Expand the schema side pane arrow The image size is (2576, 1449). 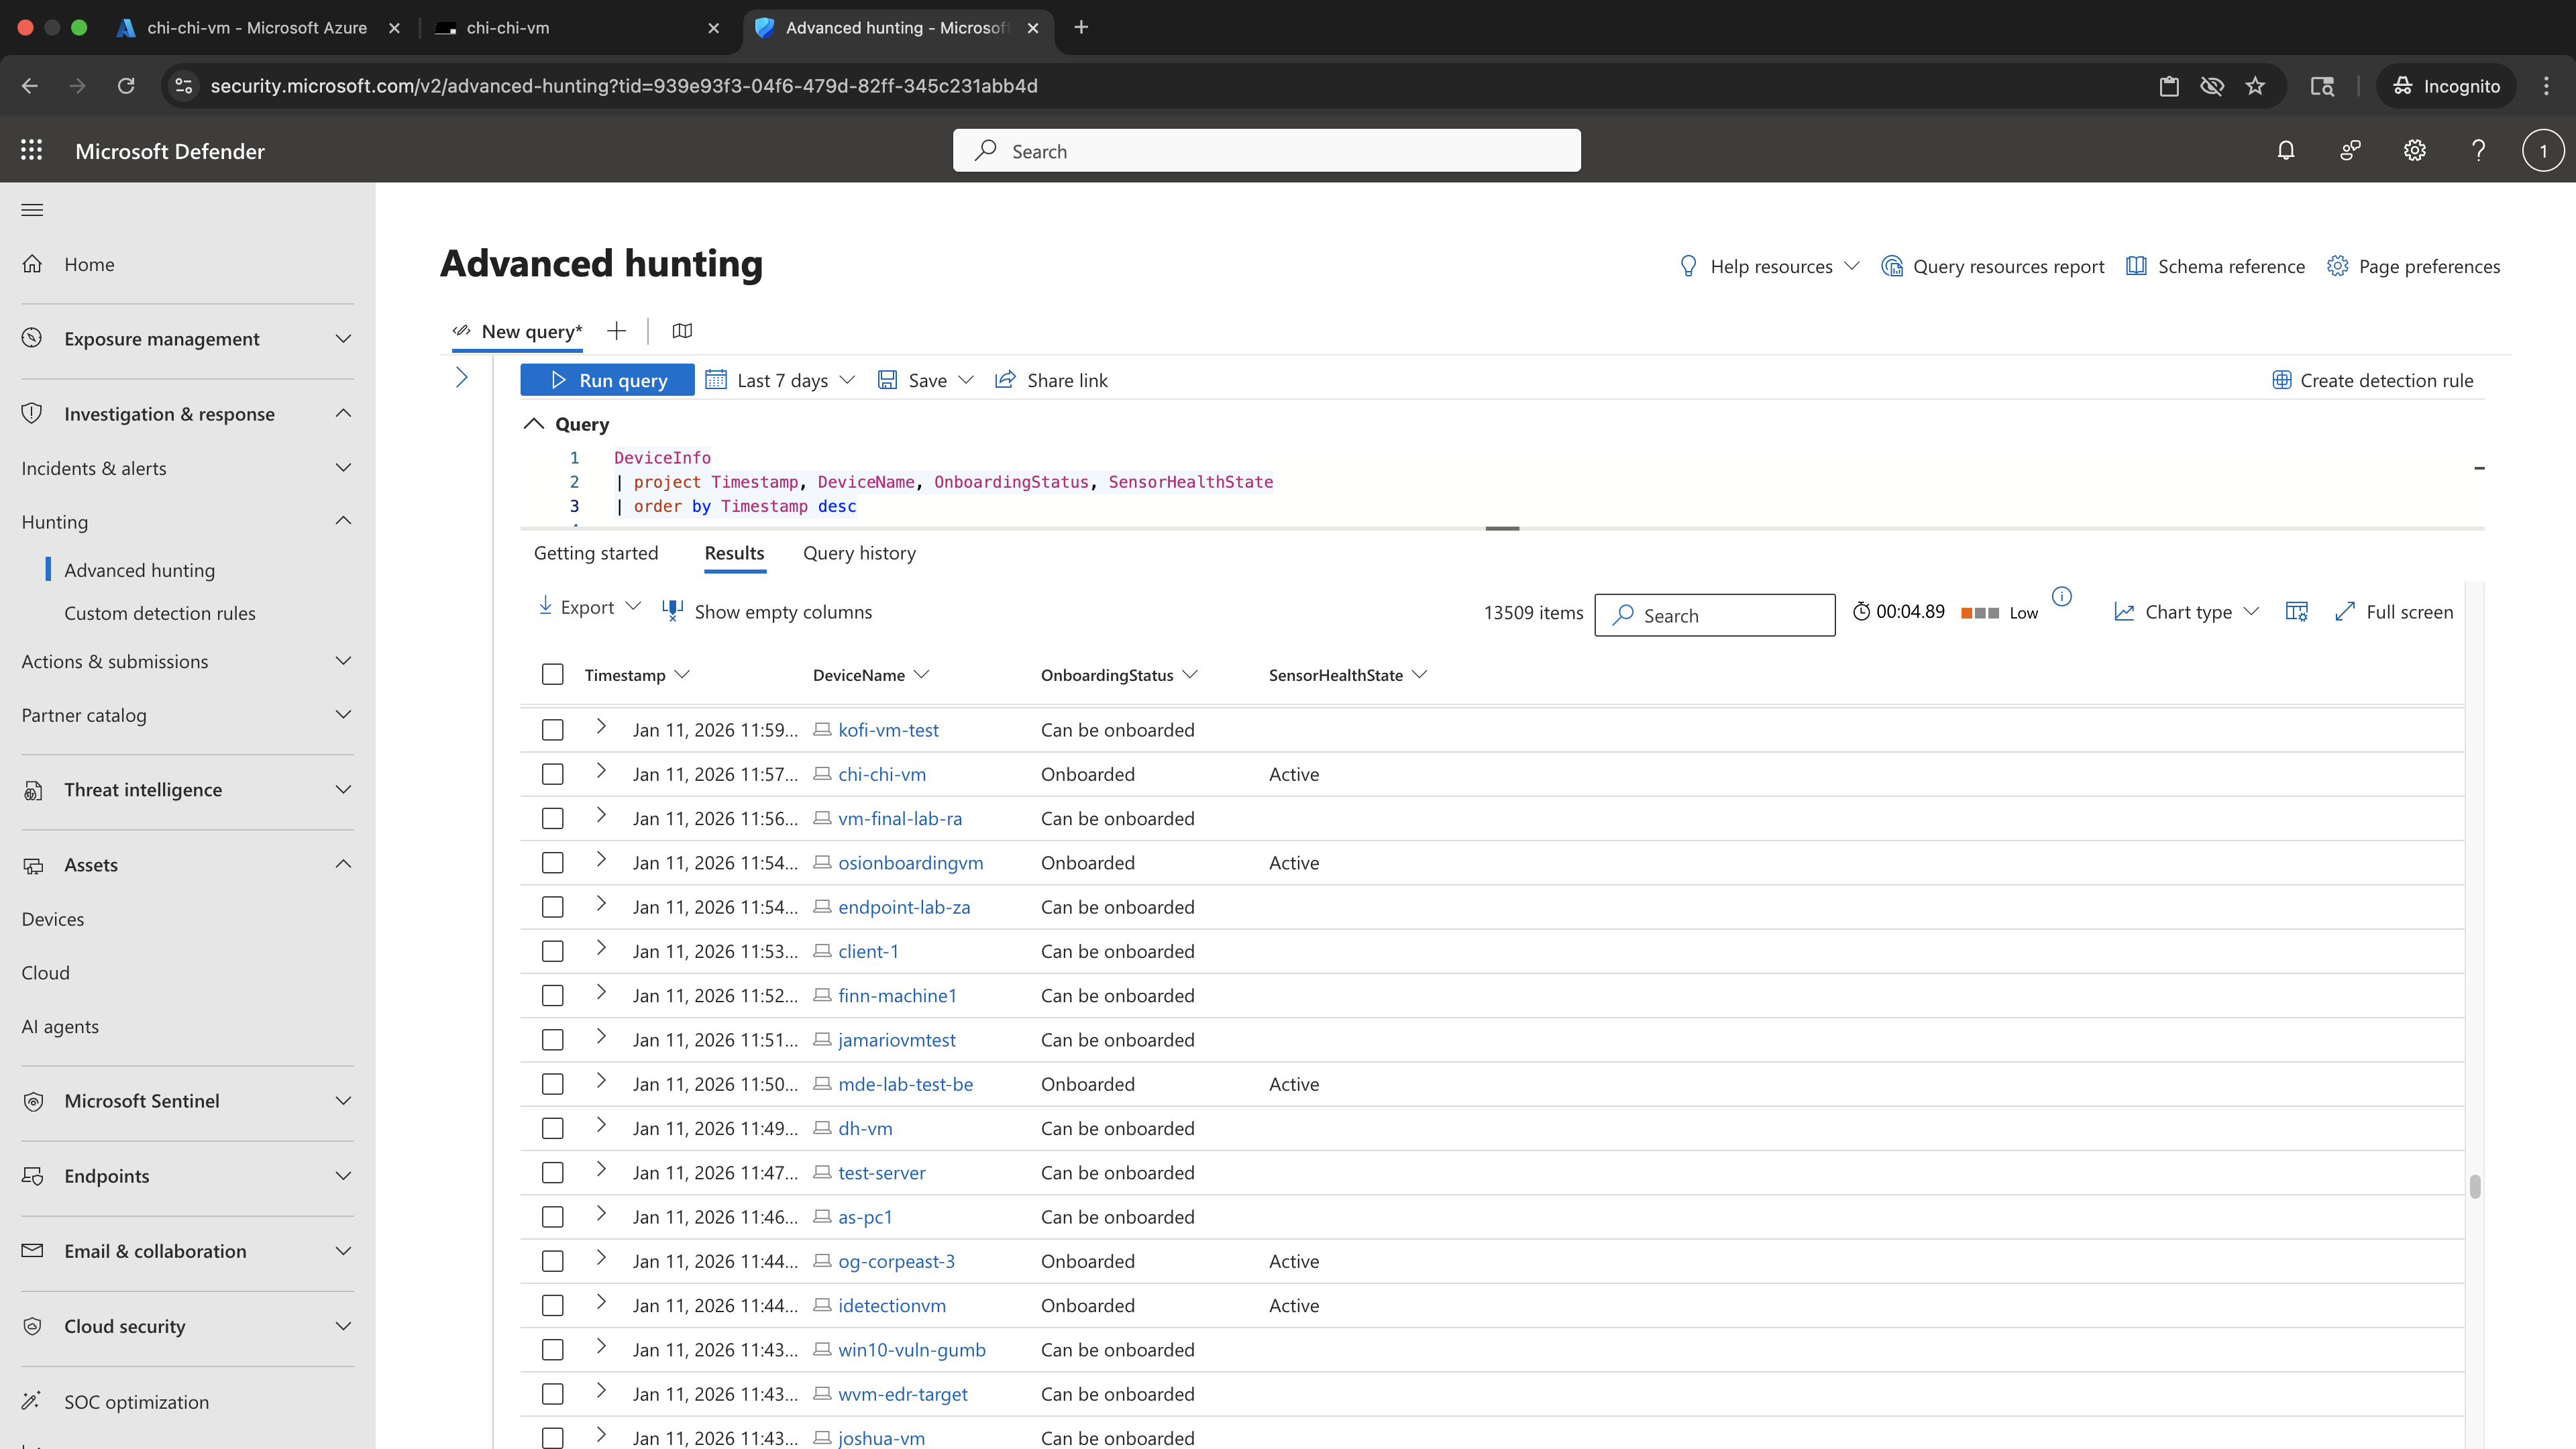pyautogui.click(x=462, y=378)
